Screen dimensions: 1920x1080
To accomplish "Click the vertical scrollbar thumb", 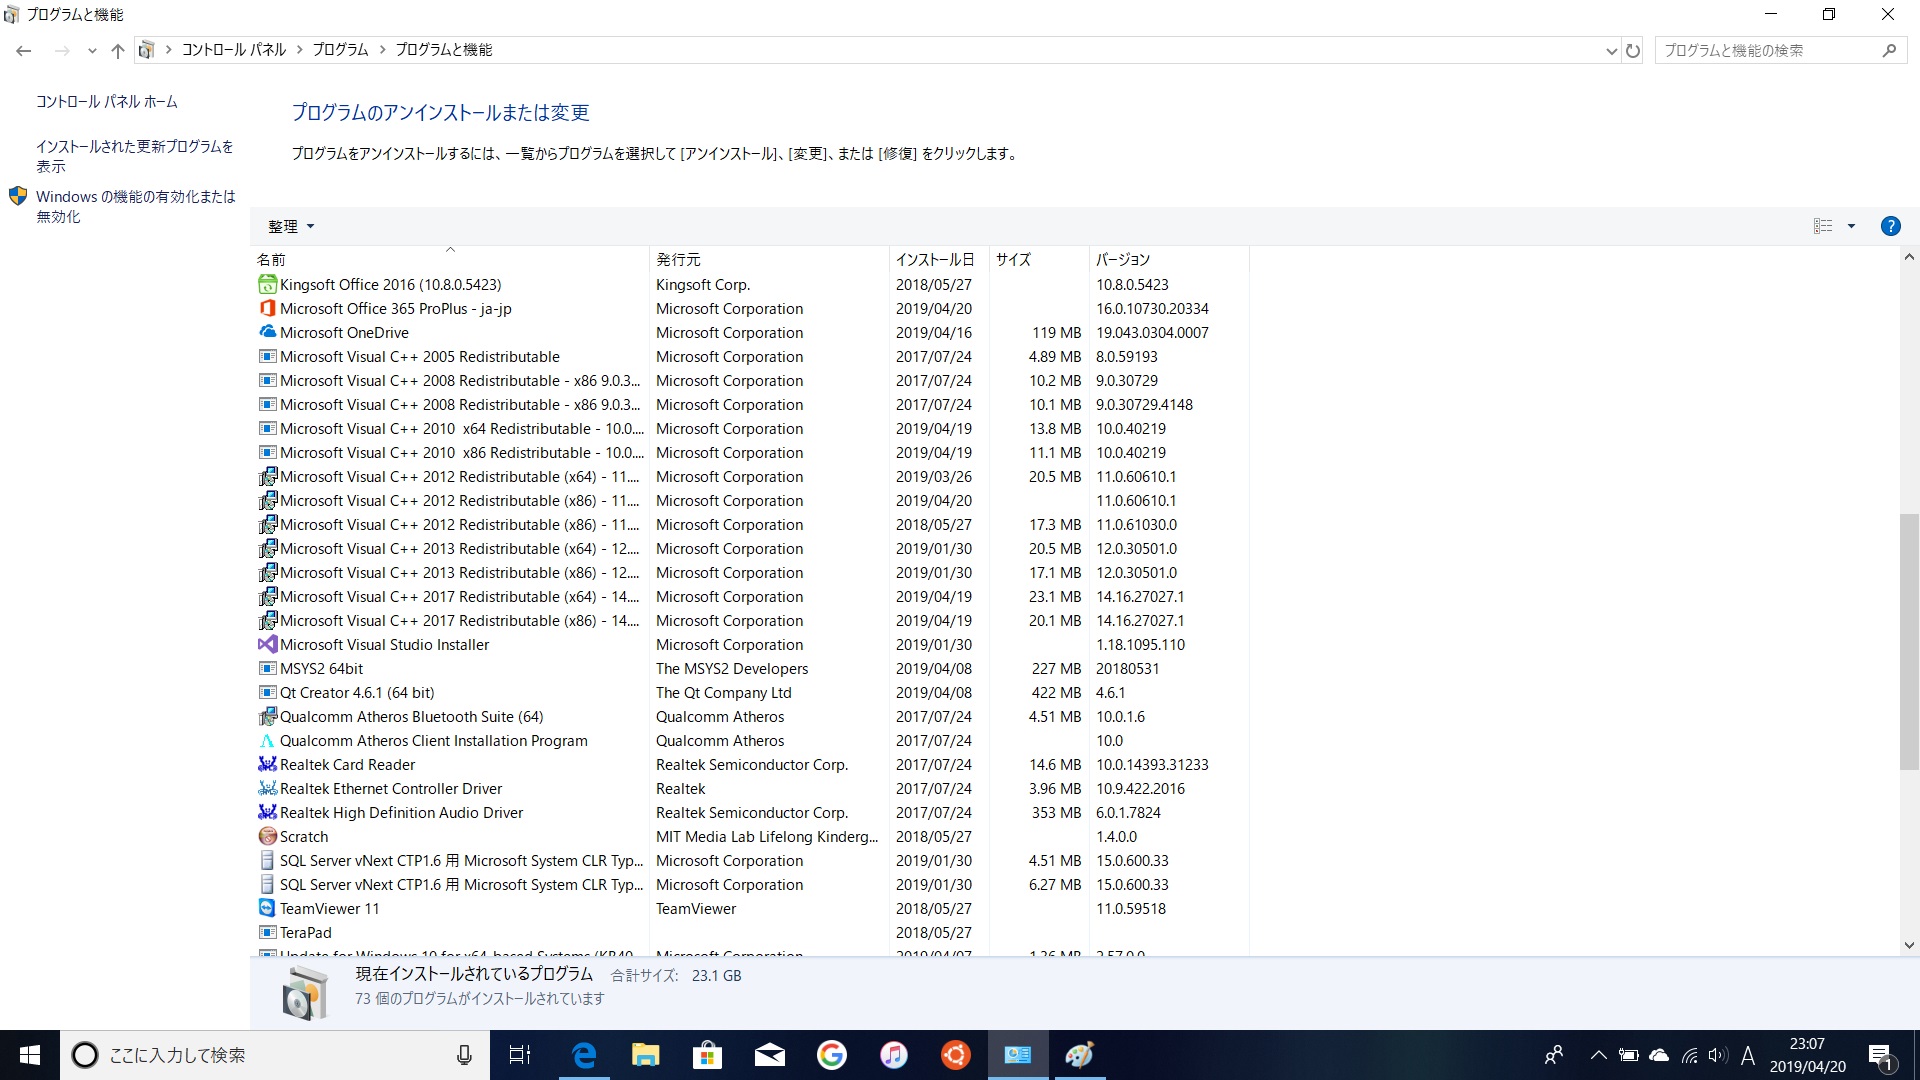I will (1908, 640).
